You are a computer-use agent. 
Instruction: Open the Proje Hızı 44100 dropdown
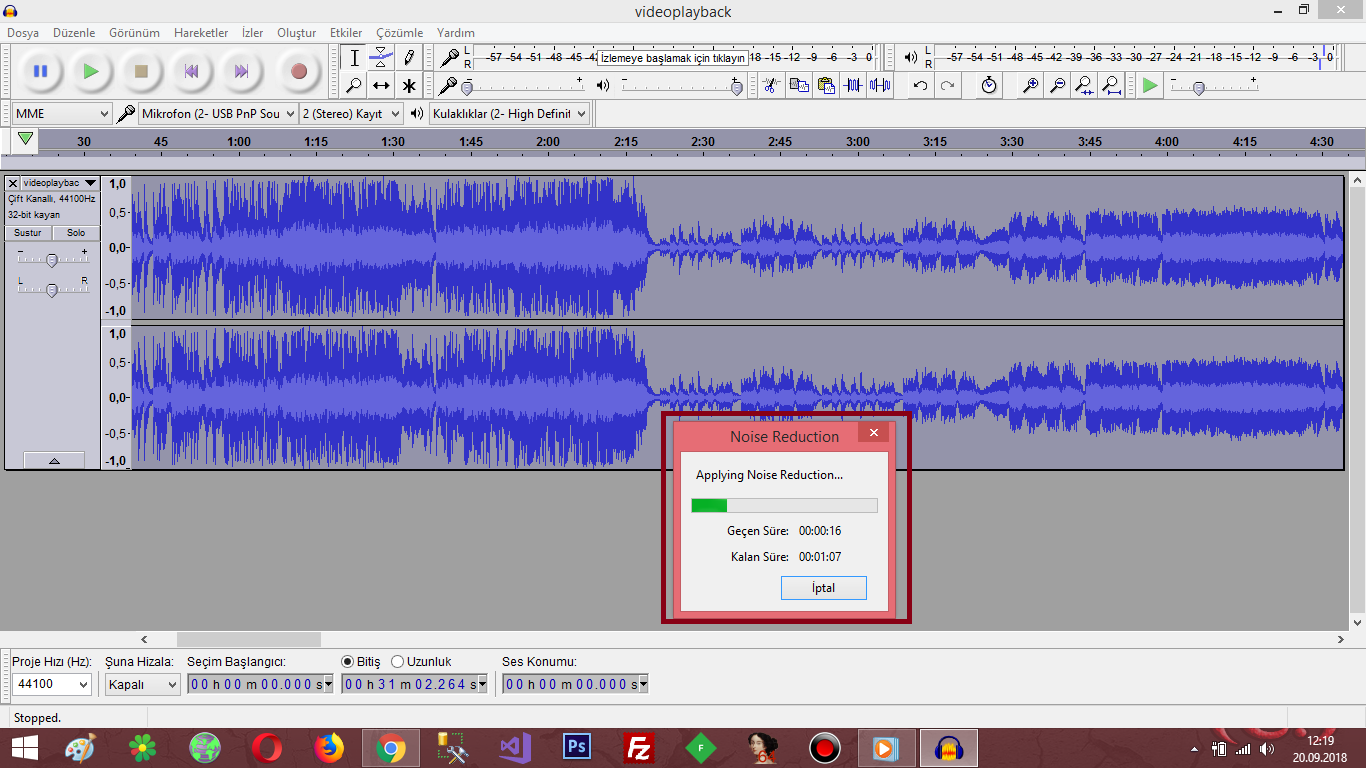[52, 684]
